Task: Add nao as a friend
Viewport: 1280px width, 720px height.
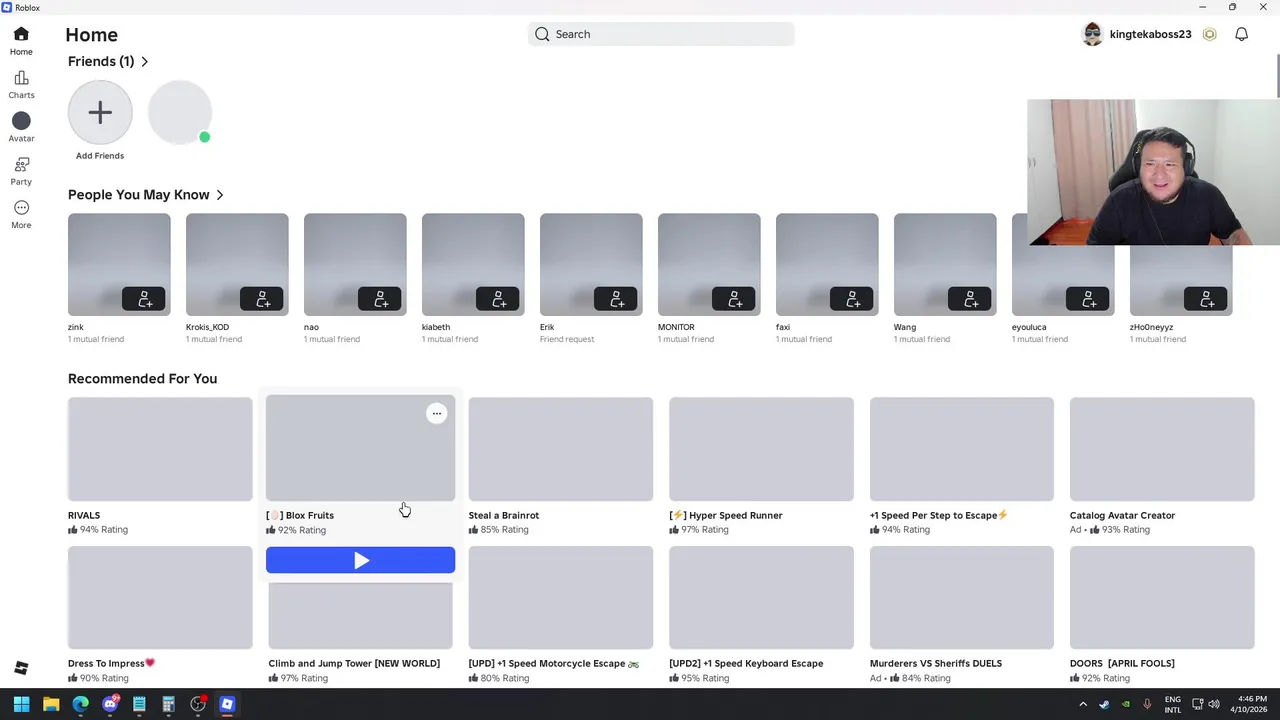Action: coord(380,299)
